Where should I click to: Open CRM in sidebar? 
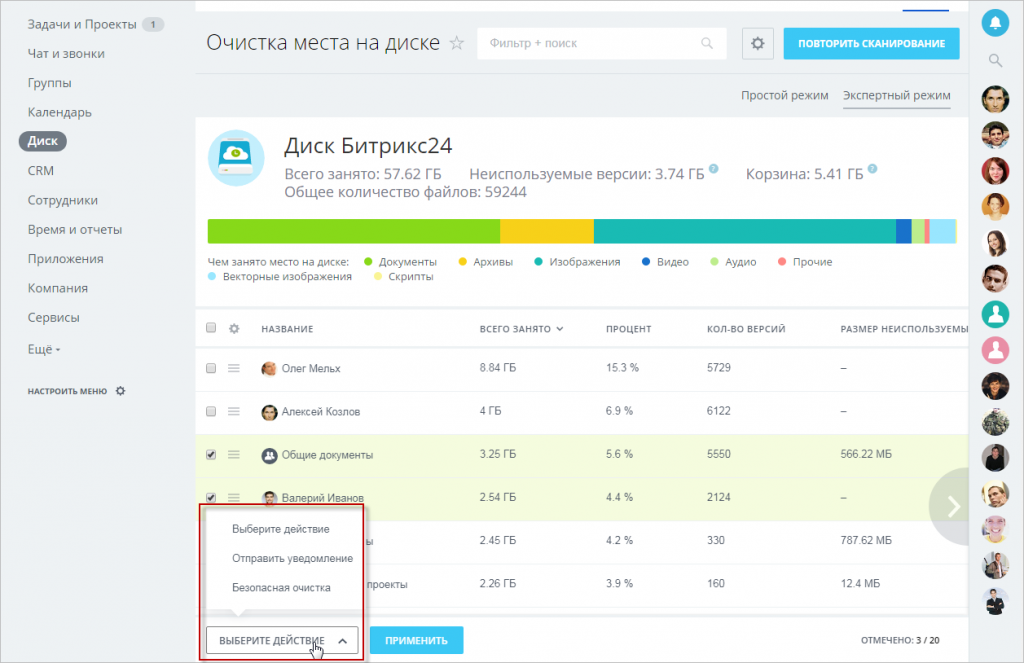(x=40, y=170)
